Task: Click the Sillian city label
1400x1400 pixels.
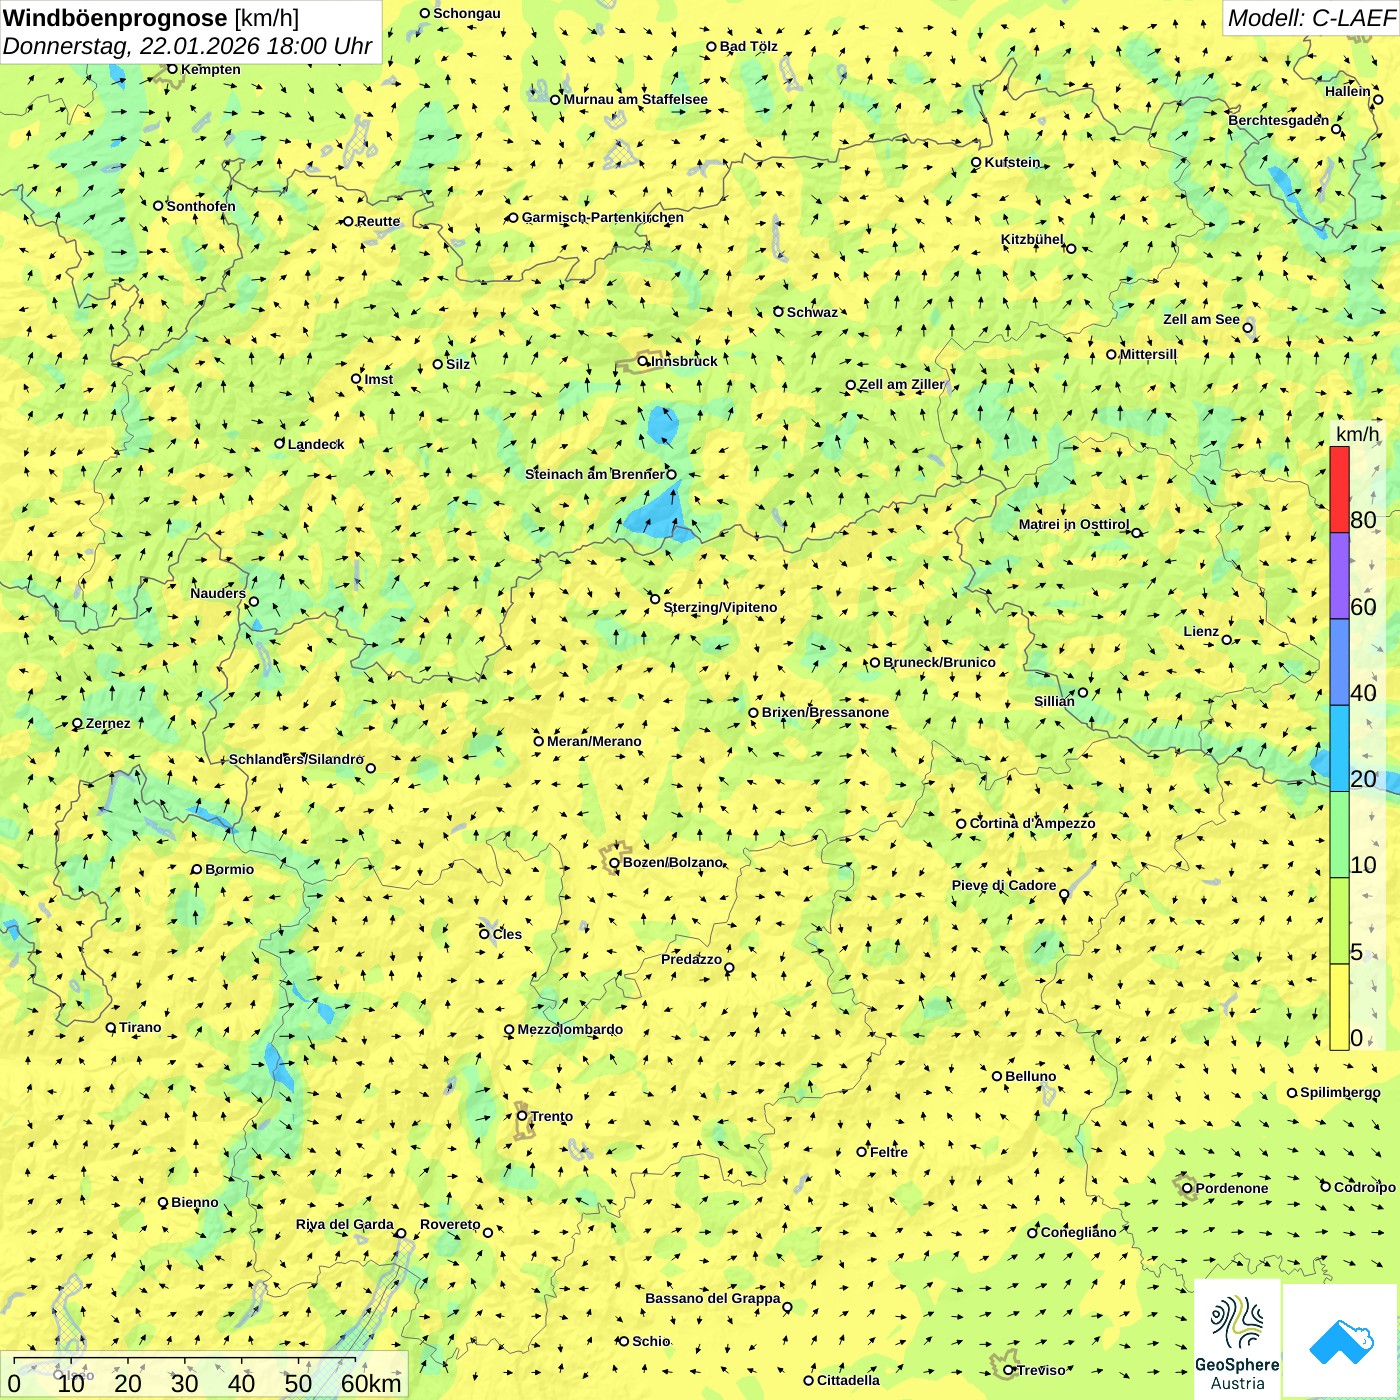Action: 1054,701
